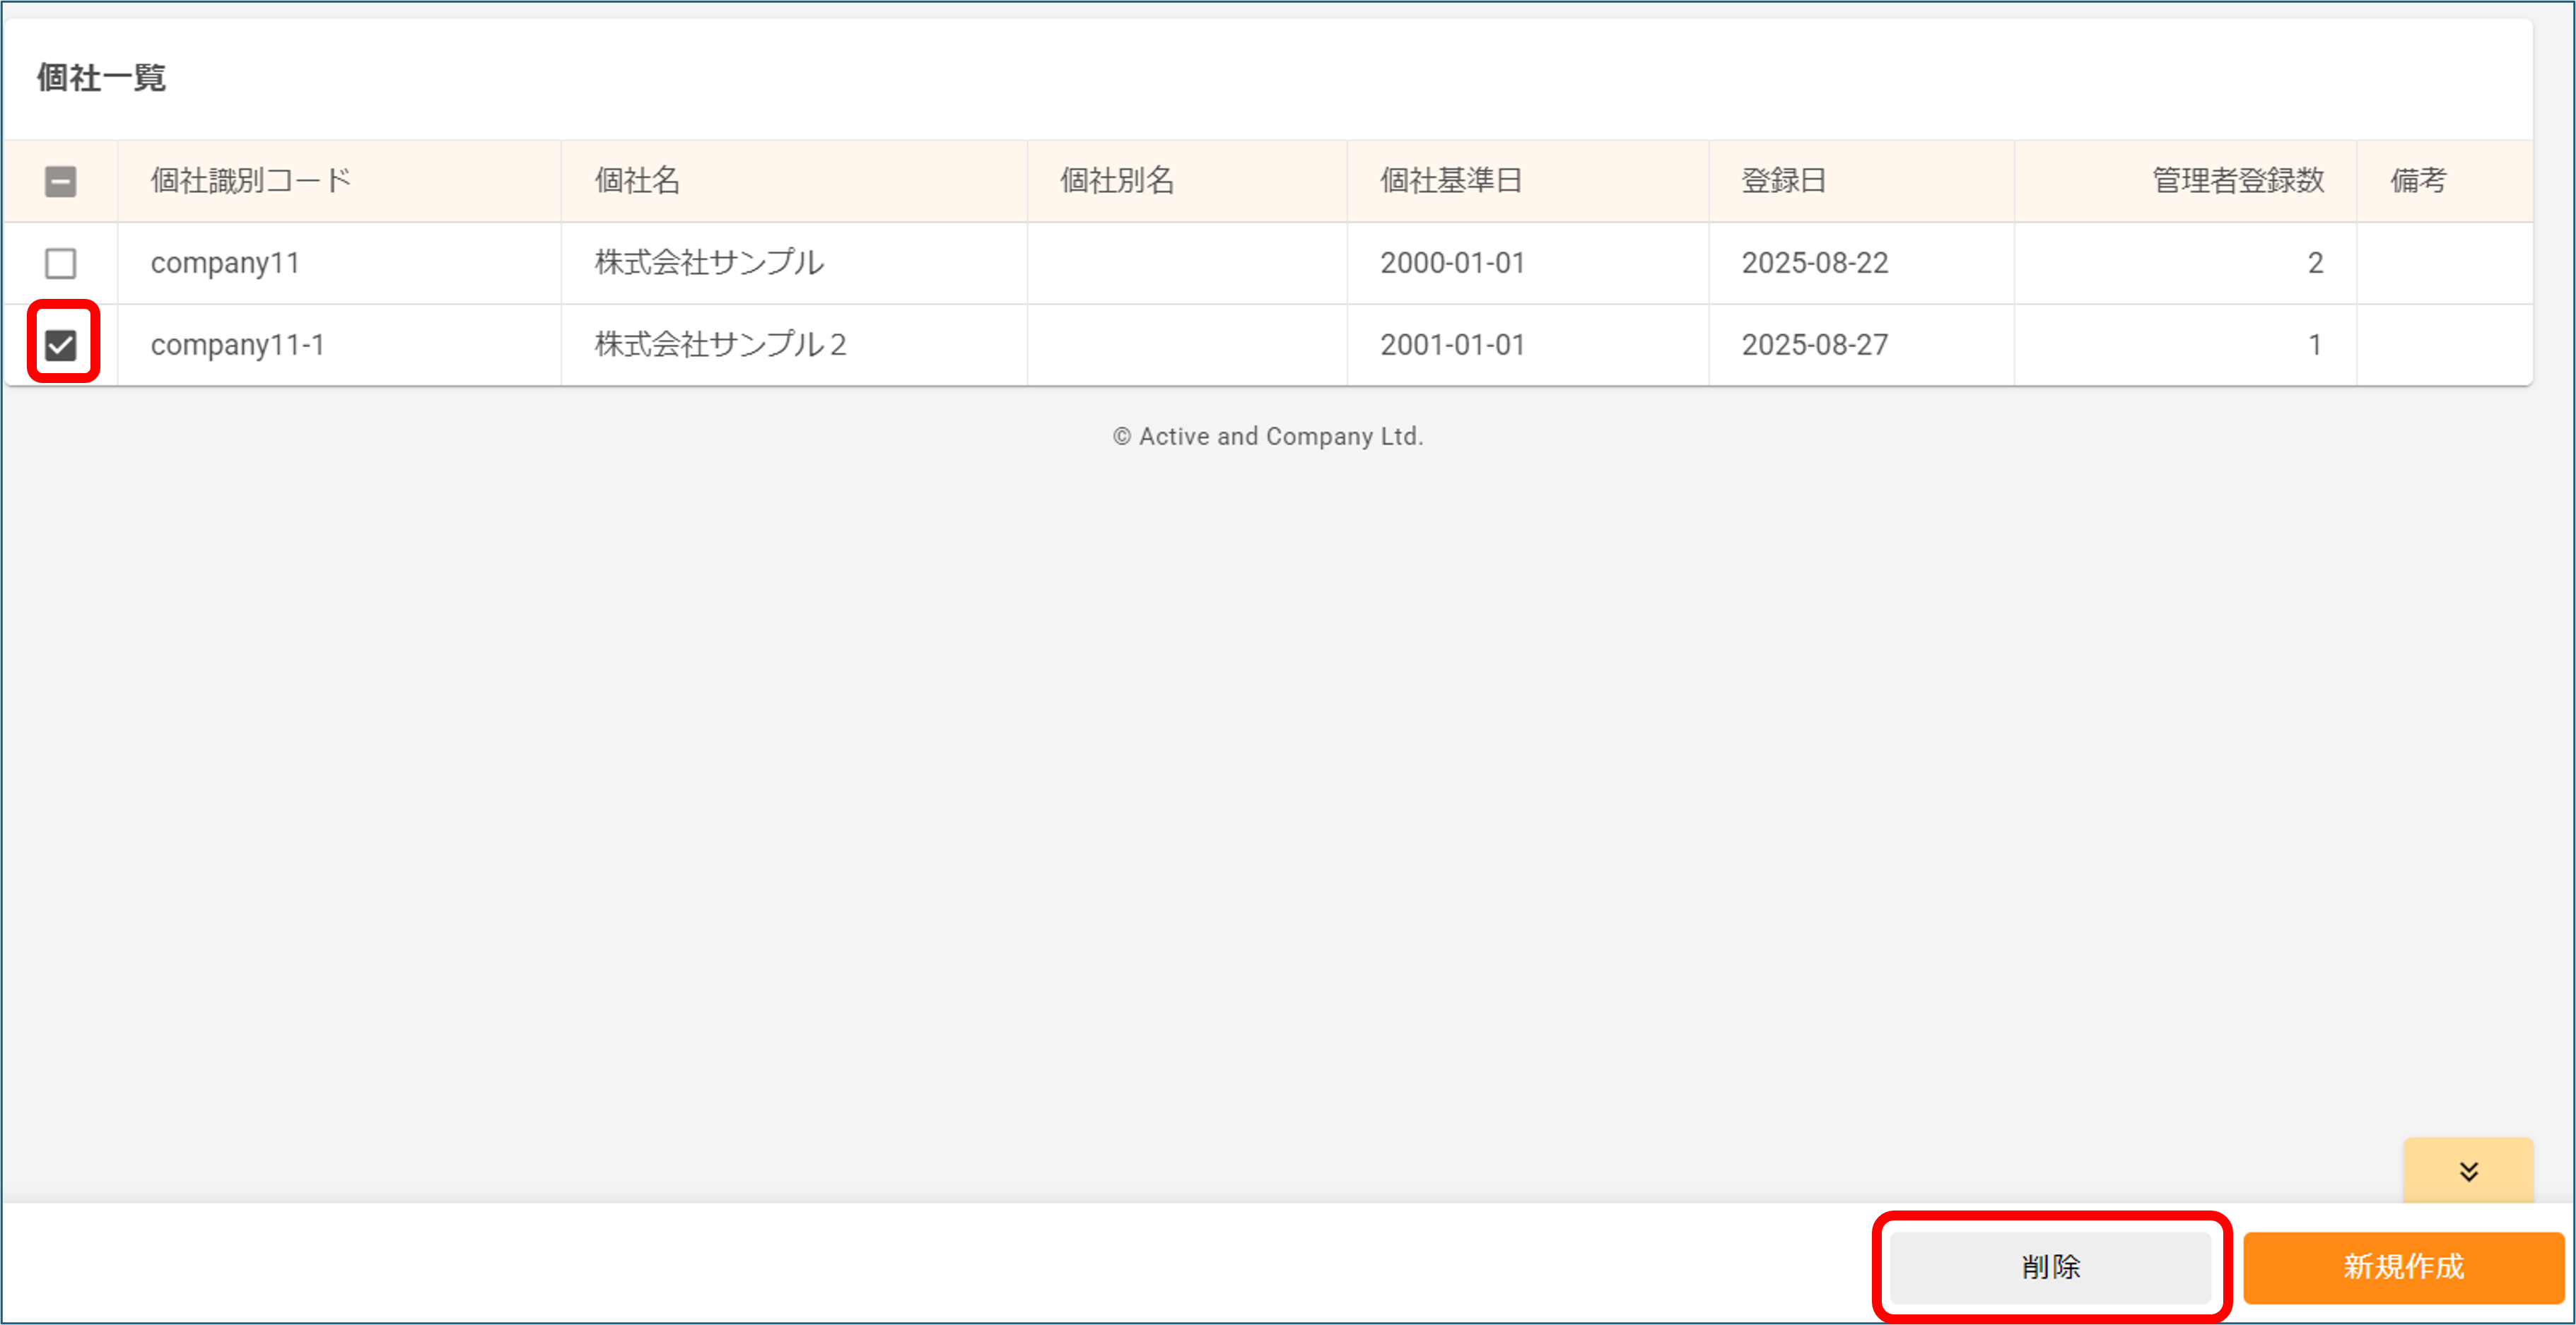Viewport: 2576px width, 1325px height.
Task: Click the 2025-08-27 registration date cell
Action: [x=1814, y=345]
